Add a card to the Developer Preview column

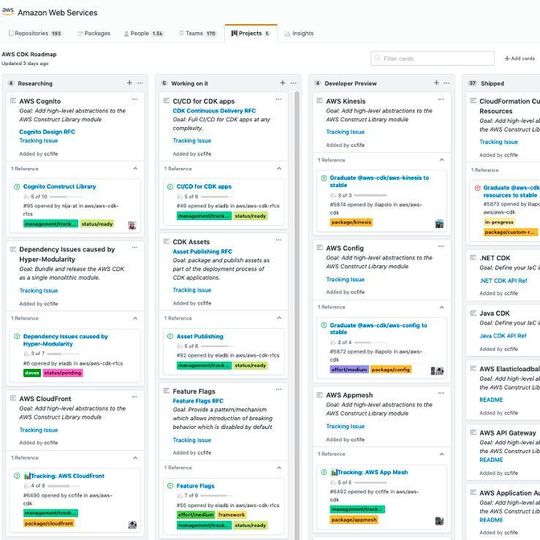click(436, 83)
